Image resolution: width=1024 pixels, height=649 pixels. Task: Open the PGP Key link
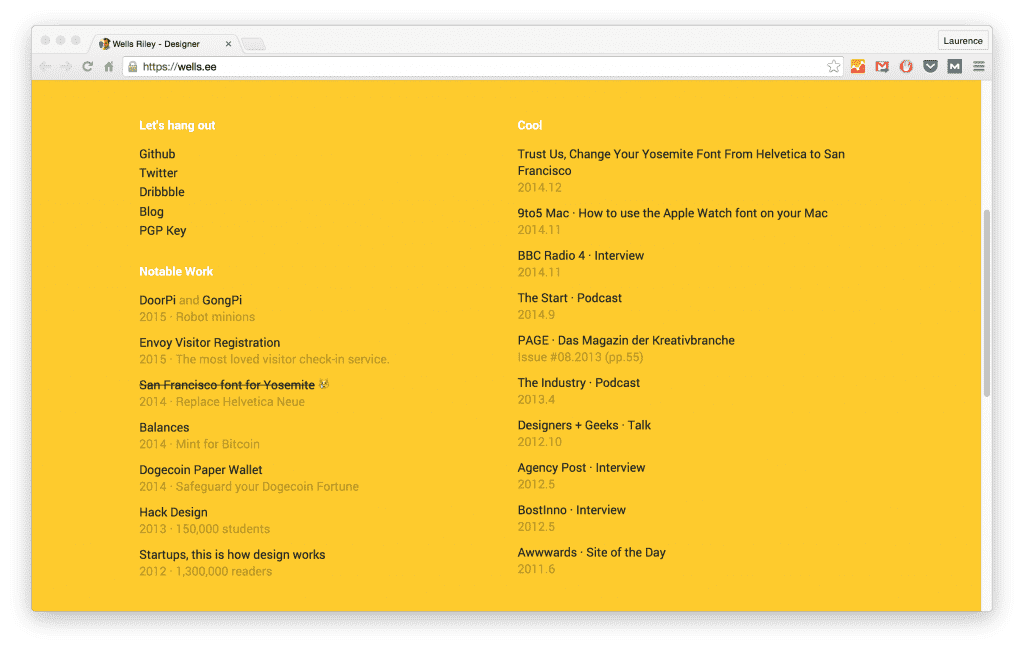(163, 230)
